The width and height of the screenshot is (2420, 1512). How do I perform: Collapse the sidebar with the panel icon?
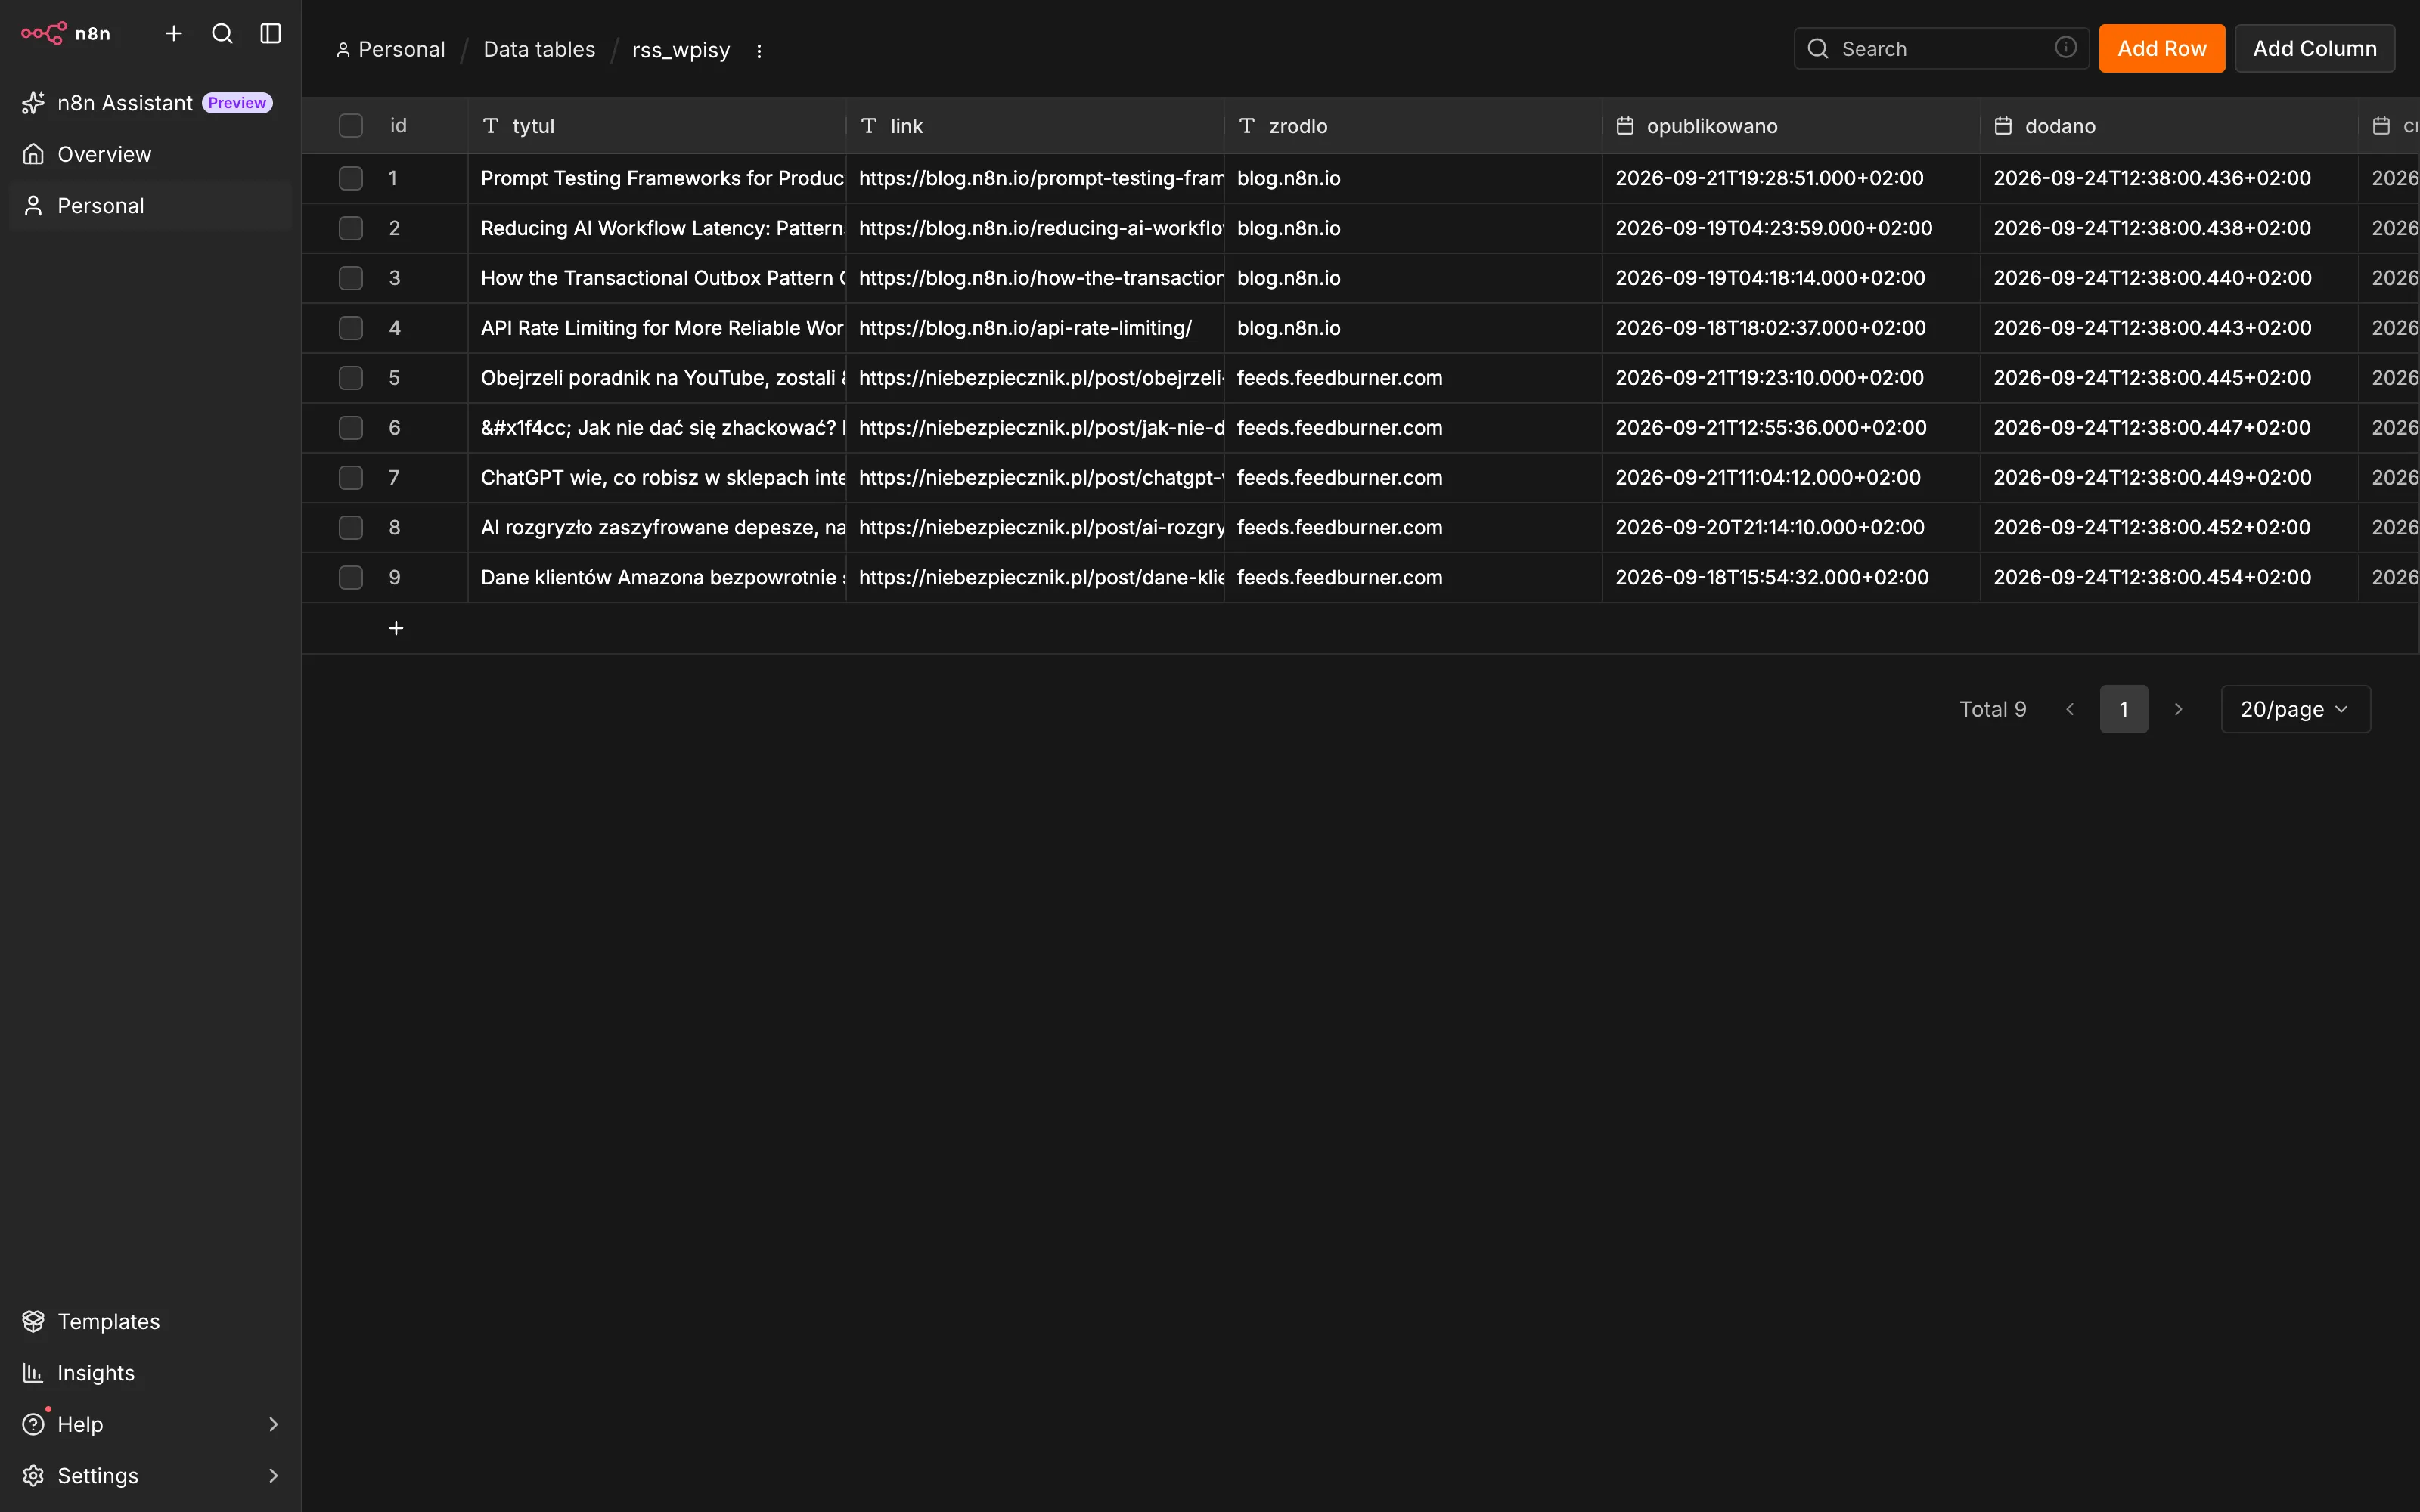[271, 34]
